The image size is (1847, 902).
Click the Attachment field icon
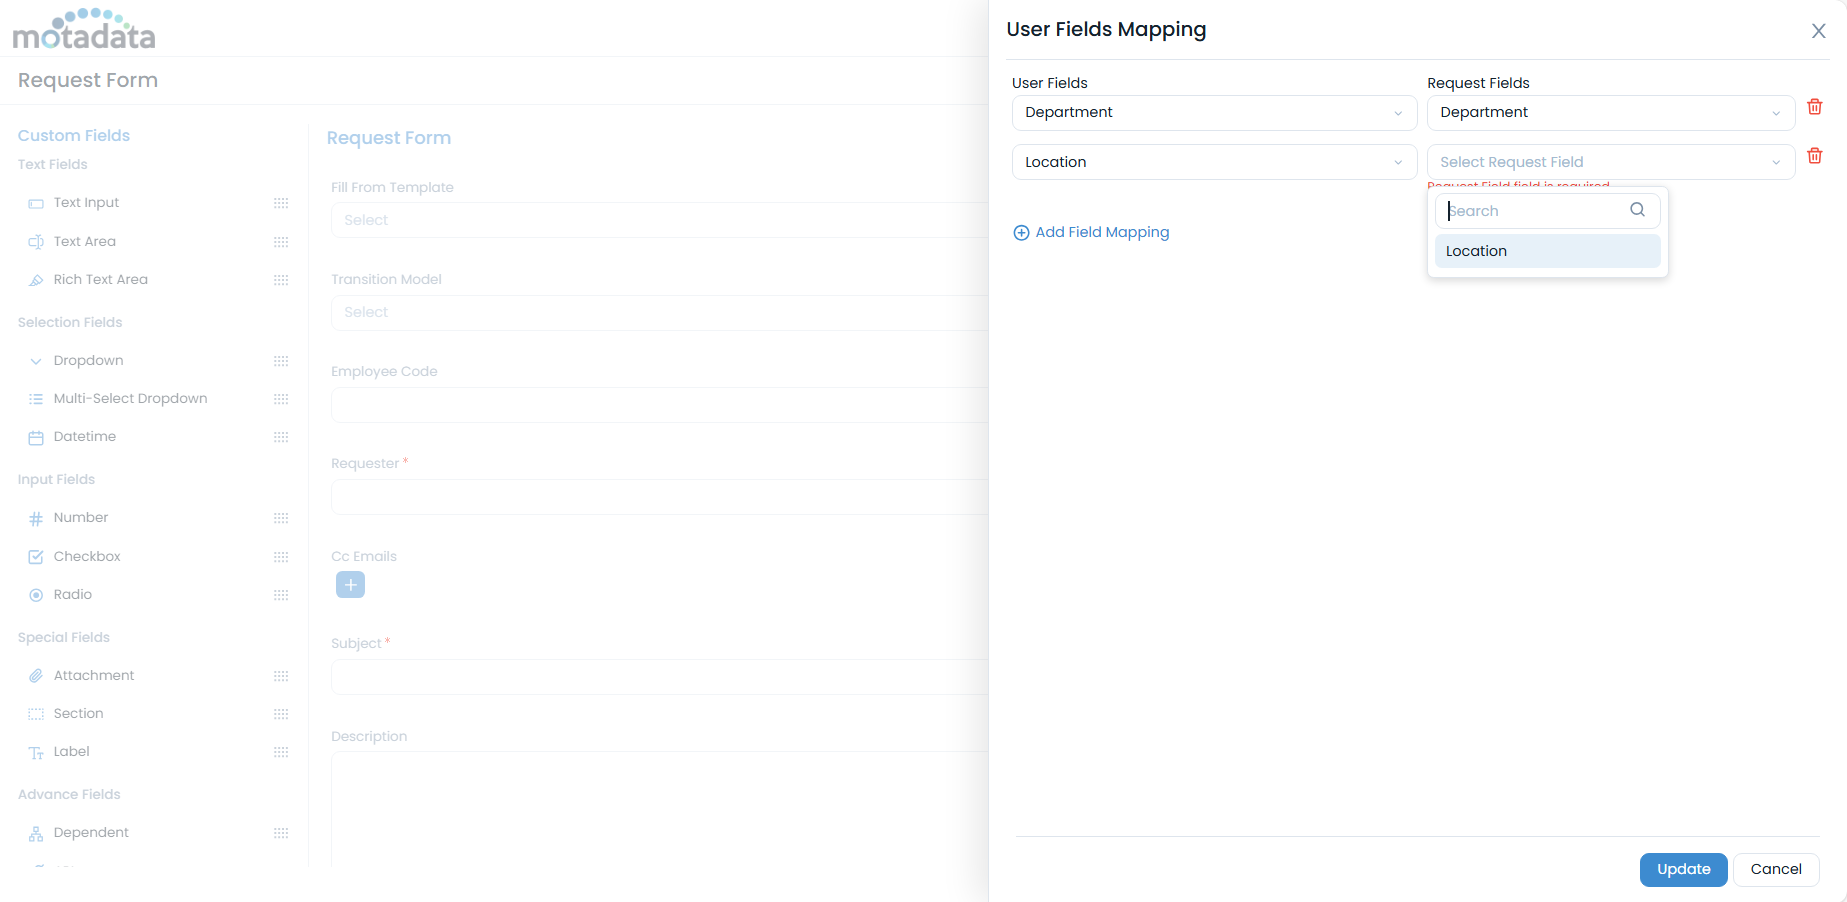[36, 676]
